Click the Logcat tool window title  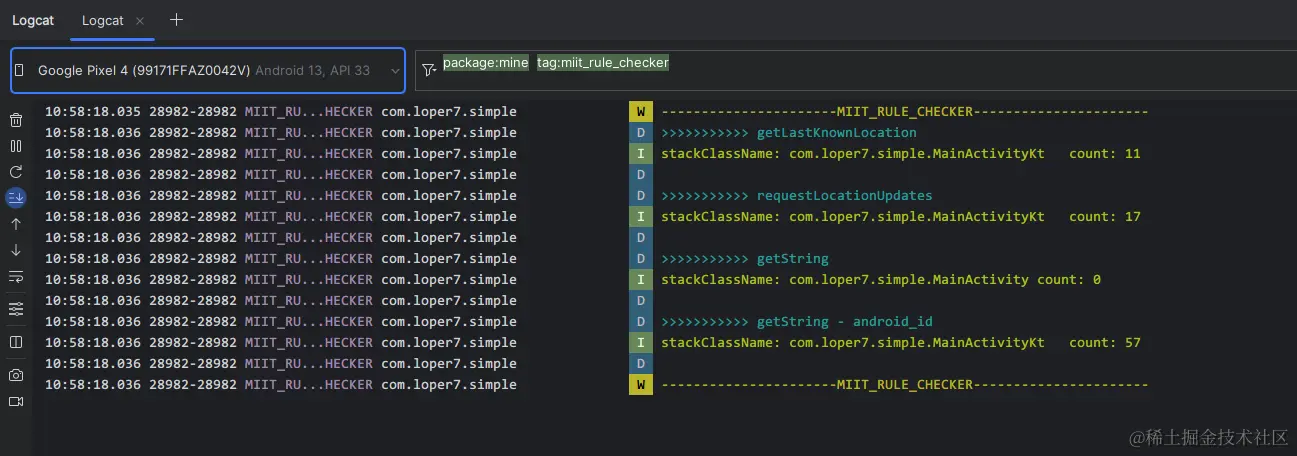coord(33,20)
